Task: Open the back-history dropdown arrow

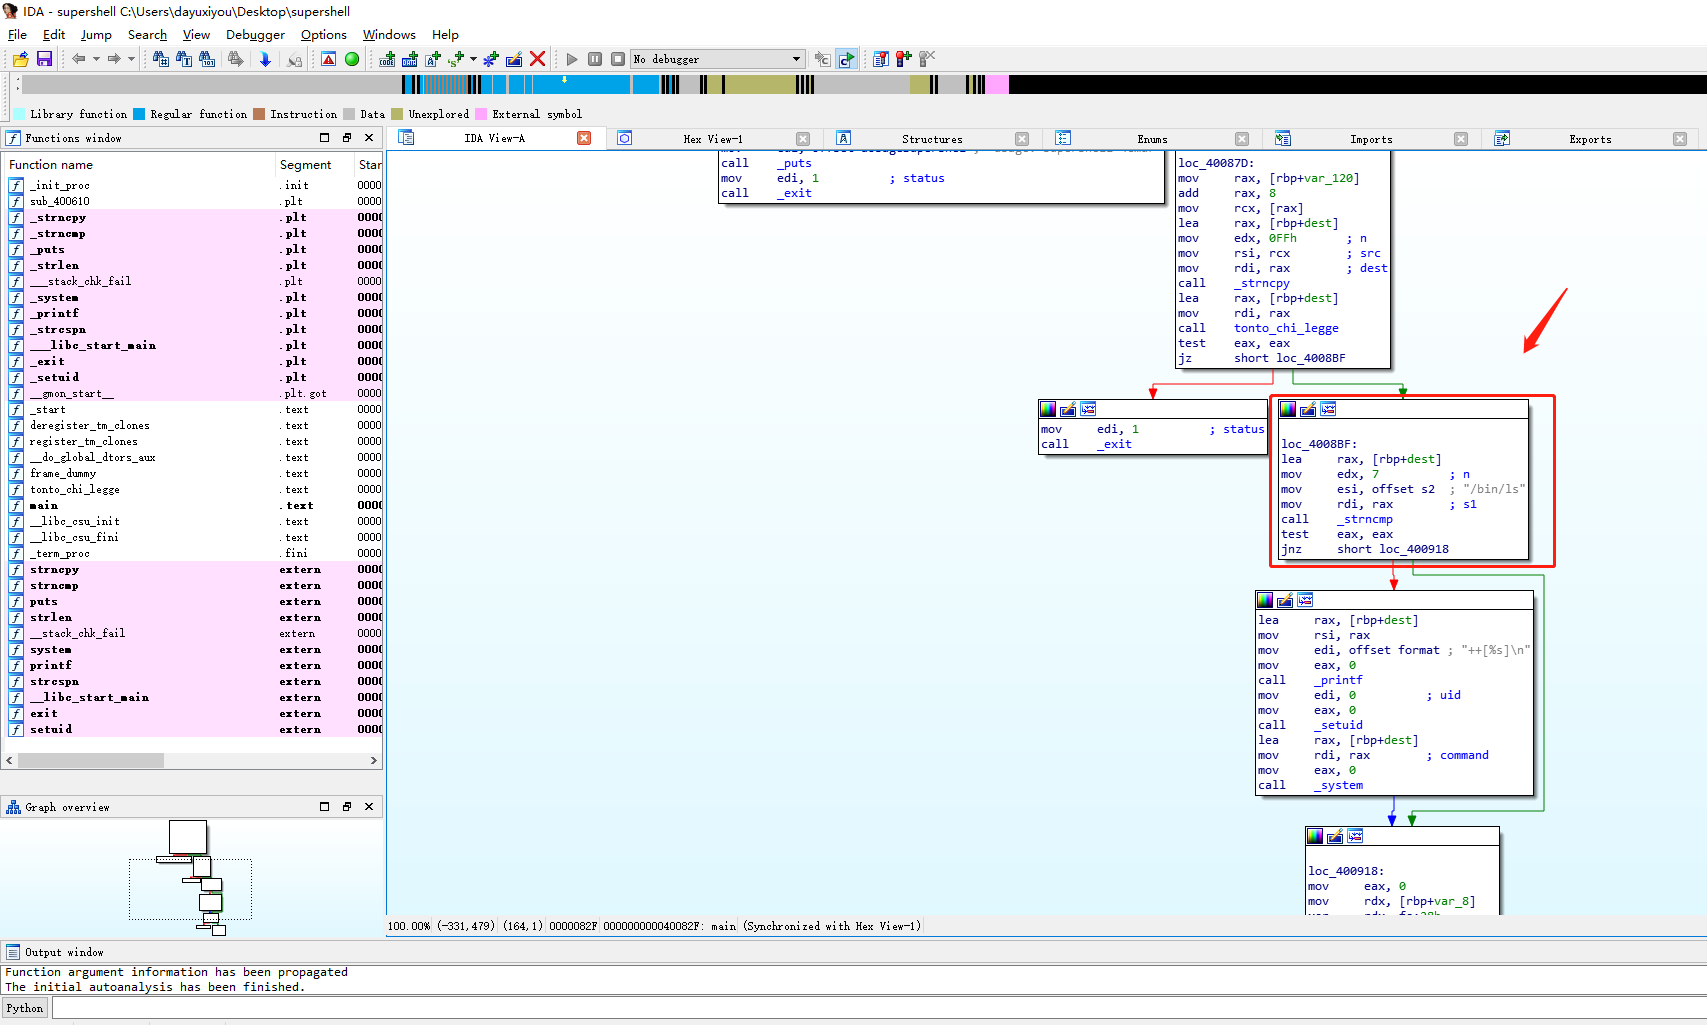Action: point(96,59)
